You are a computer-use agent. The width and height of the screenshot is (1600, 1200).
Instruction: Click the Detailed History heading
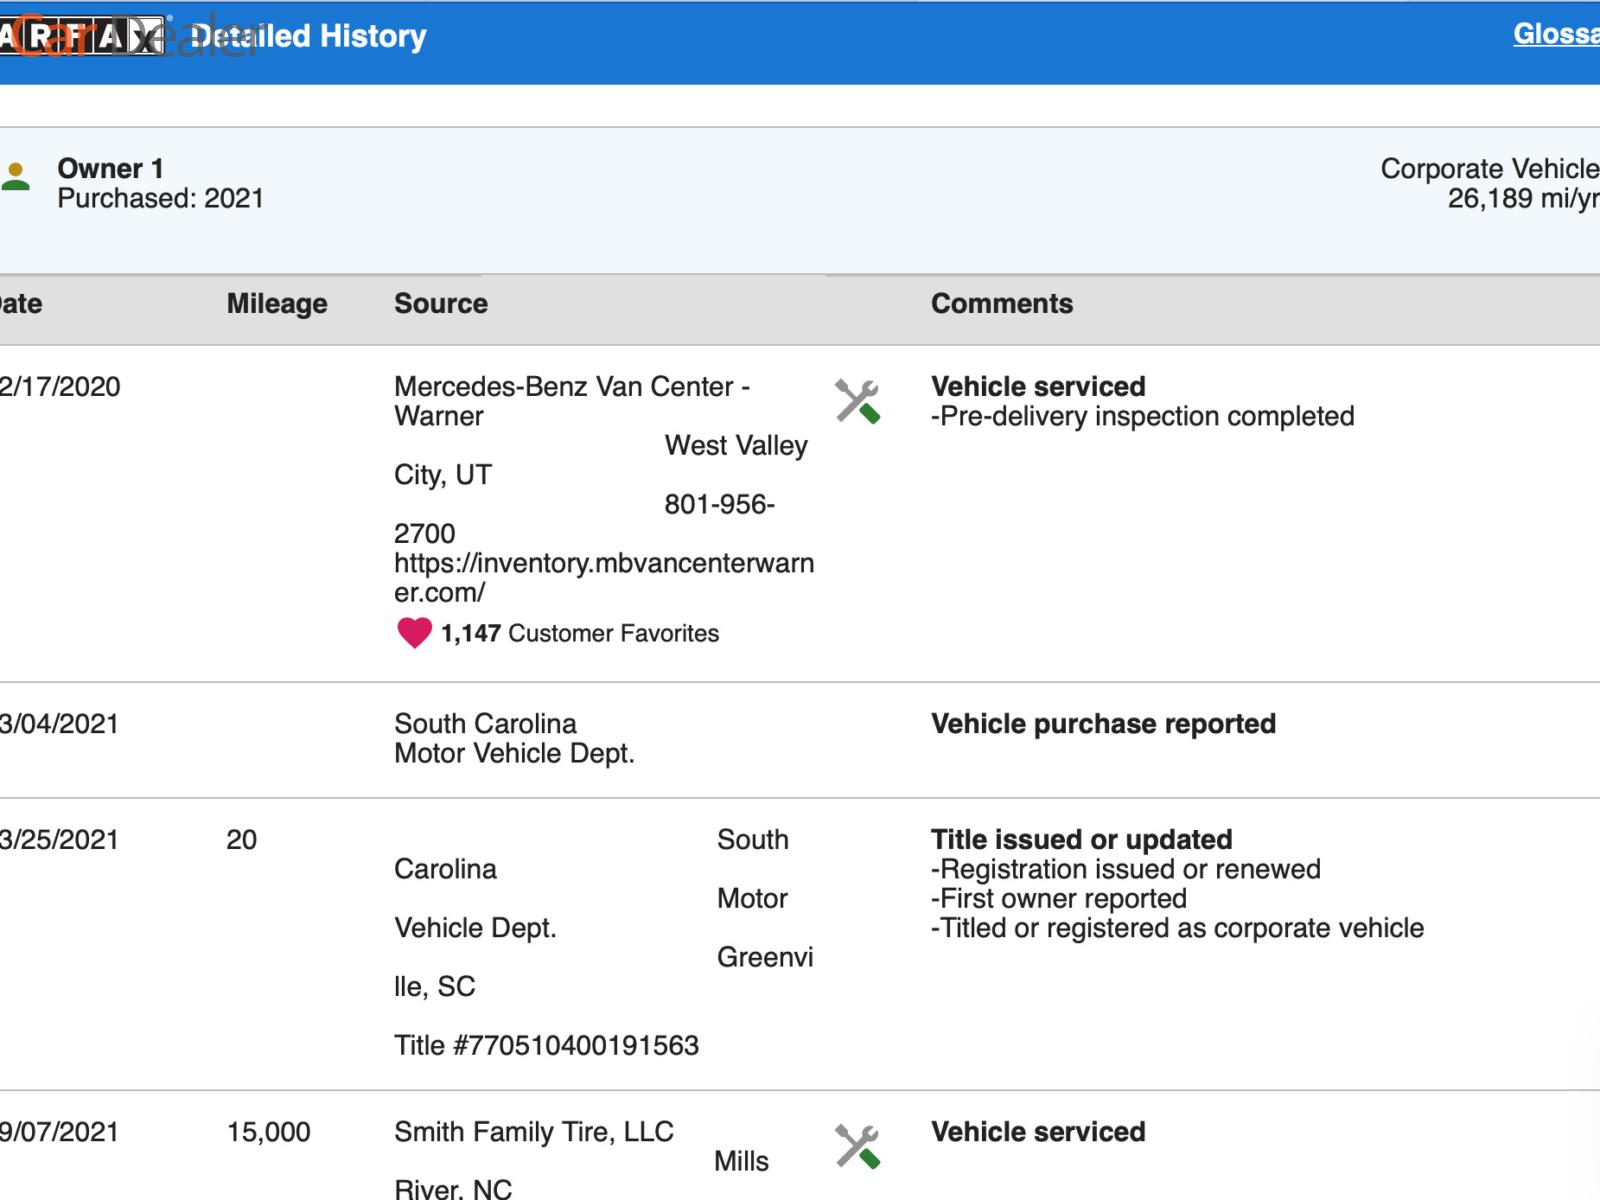pos(309,37)
